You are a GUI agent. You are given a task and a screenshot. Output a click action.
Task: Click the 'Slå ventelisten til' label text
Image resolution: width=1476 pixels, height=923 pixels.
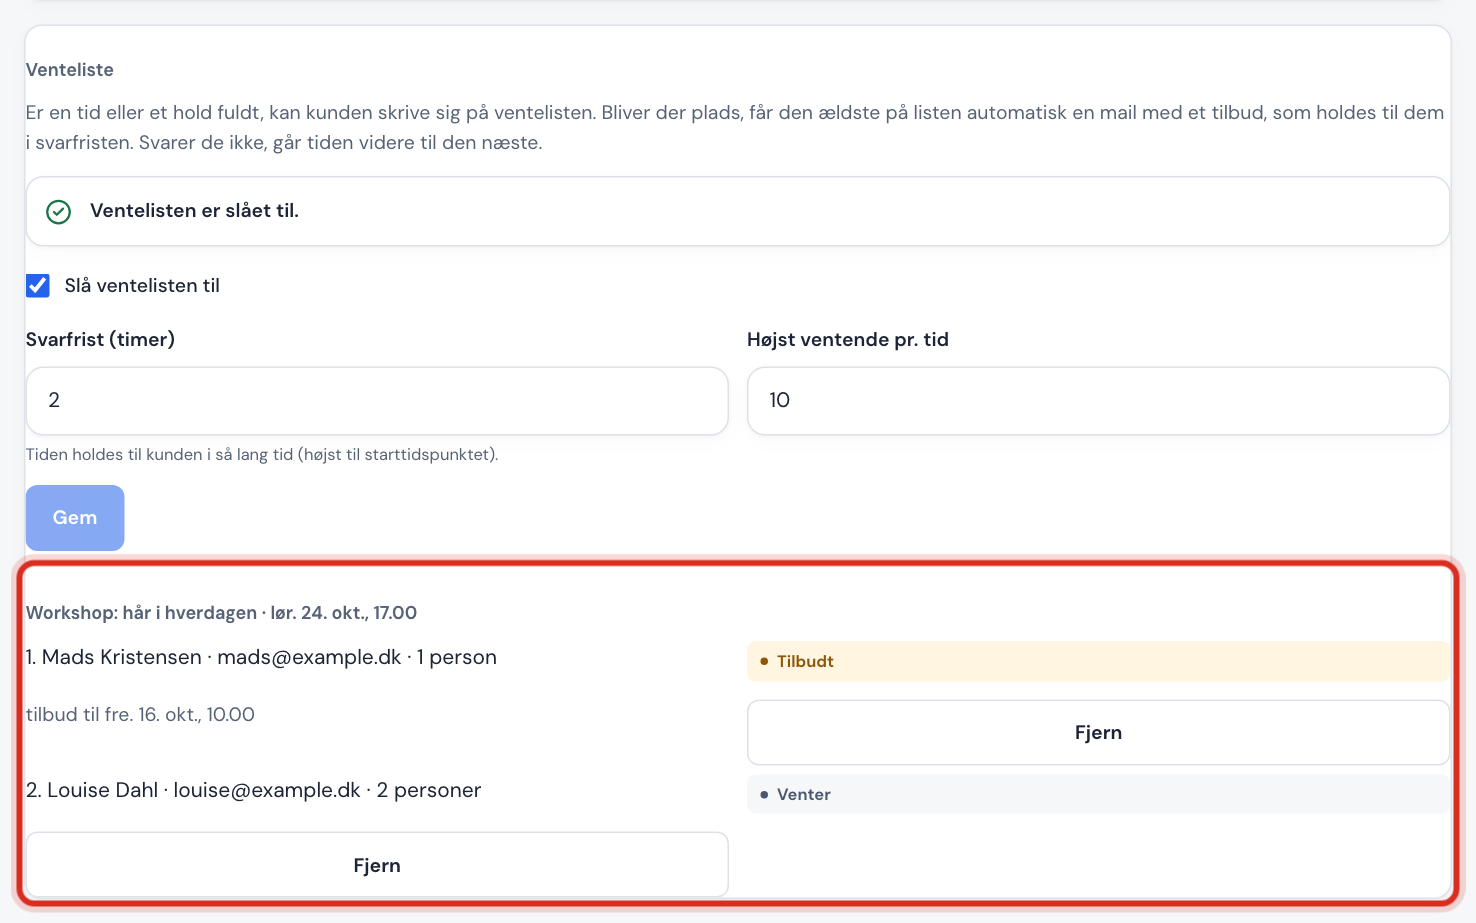pyautogui.click(x=142, y=286)
